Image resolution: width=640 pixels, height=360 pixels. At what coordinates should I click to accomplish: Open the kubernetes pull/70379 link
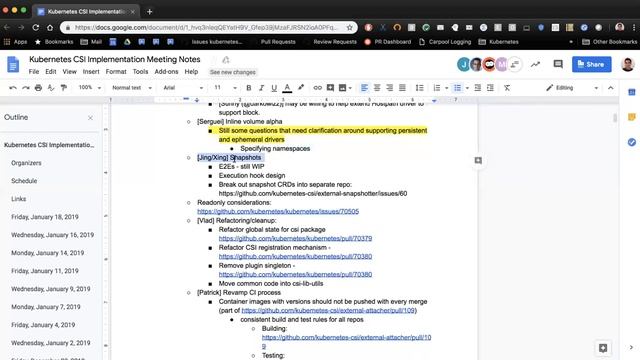click(295, 238)
